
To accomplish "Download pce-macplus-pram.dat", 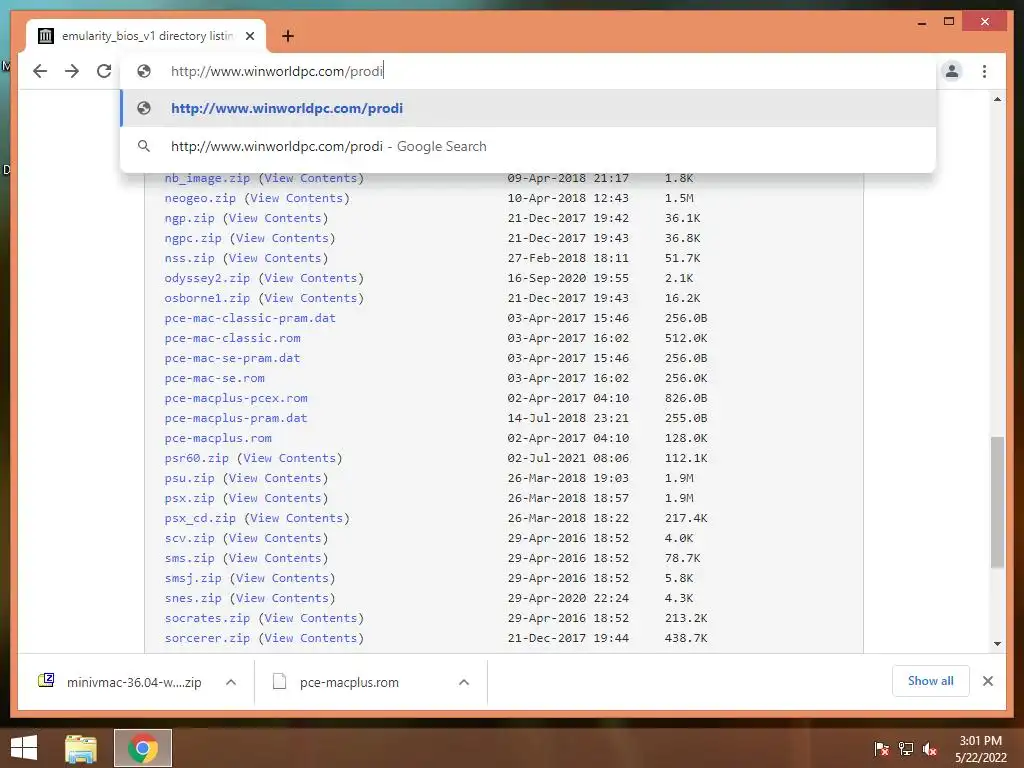I will (236, 418).
